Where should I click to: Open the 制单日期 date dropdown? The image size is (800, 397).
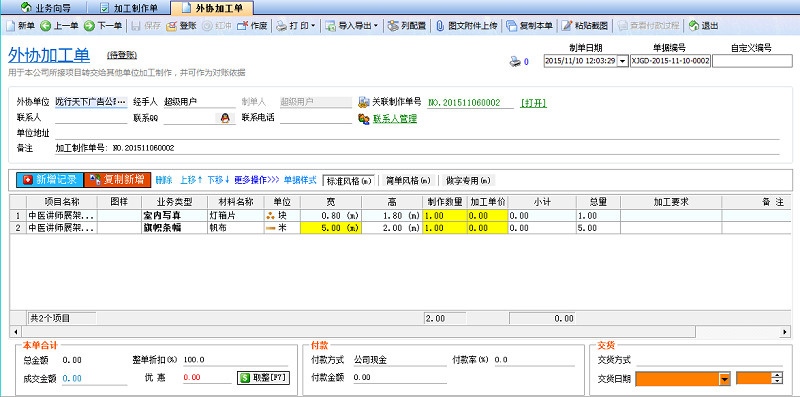pyautogui.click(x=622, y=61)
